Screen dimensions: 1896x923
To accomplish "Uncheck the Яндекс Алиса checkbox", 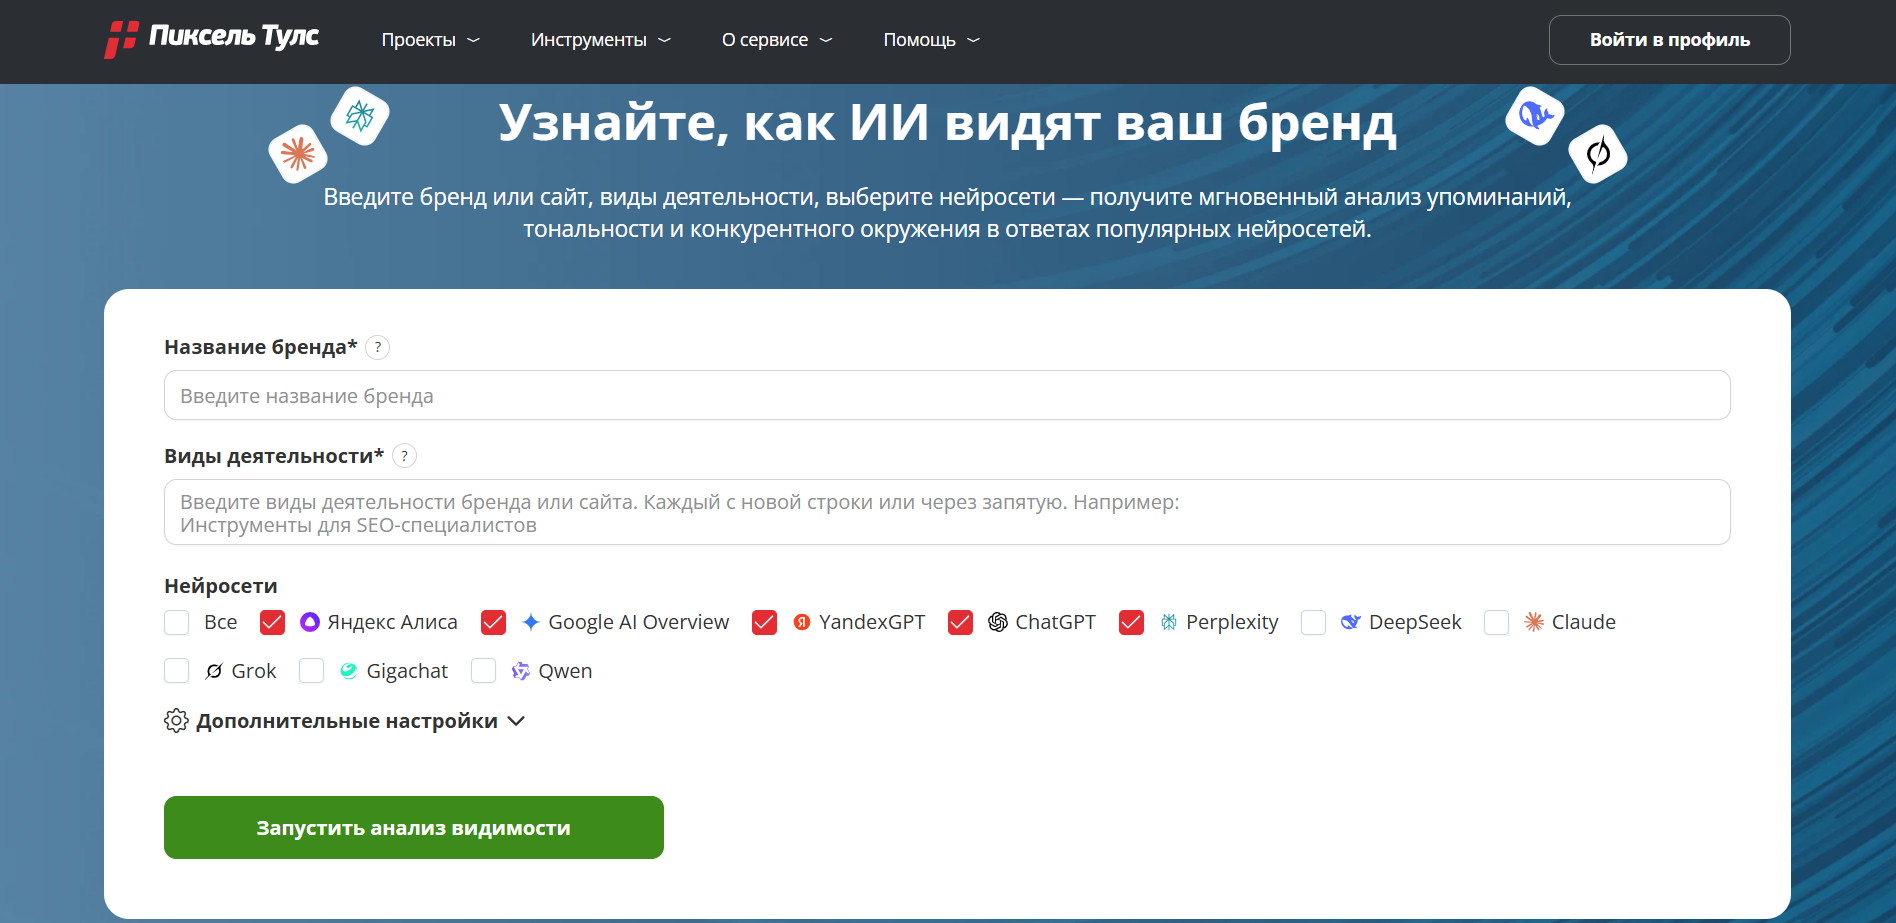I will click(272, 623).
